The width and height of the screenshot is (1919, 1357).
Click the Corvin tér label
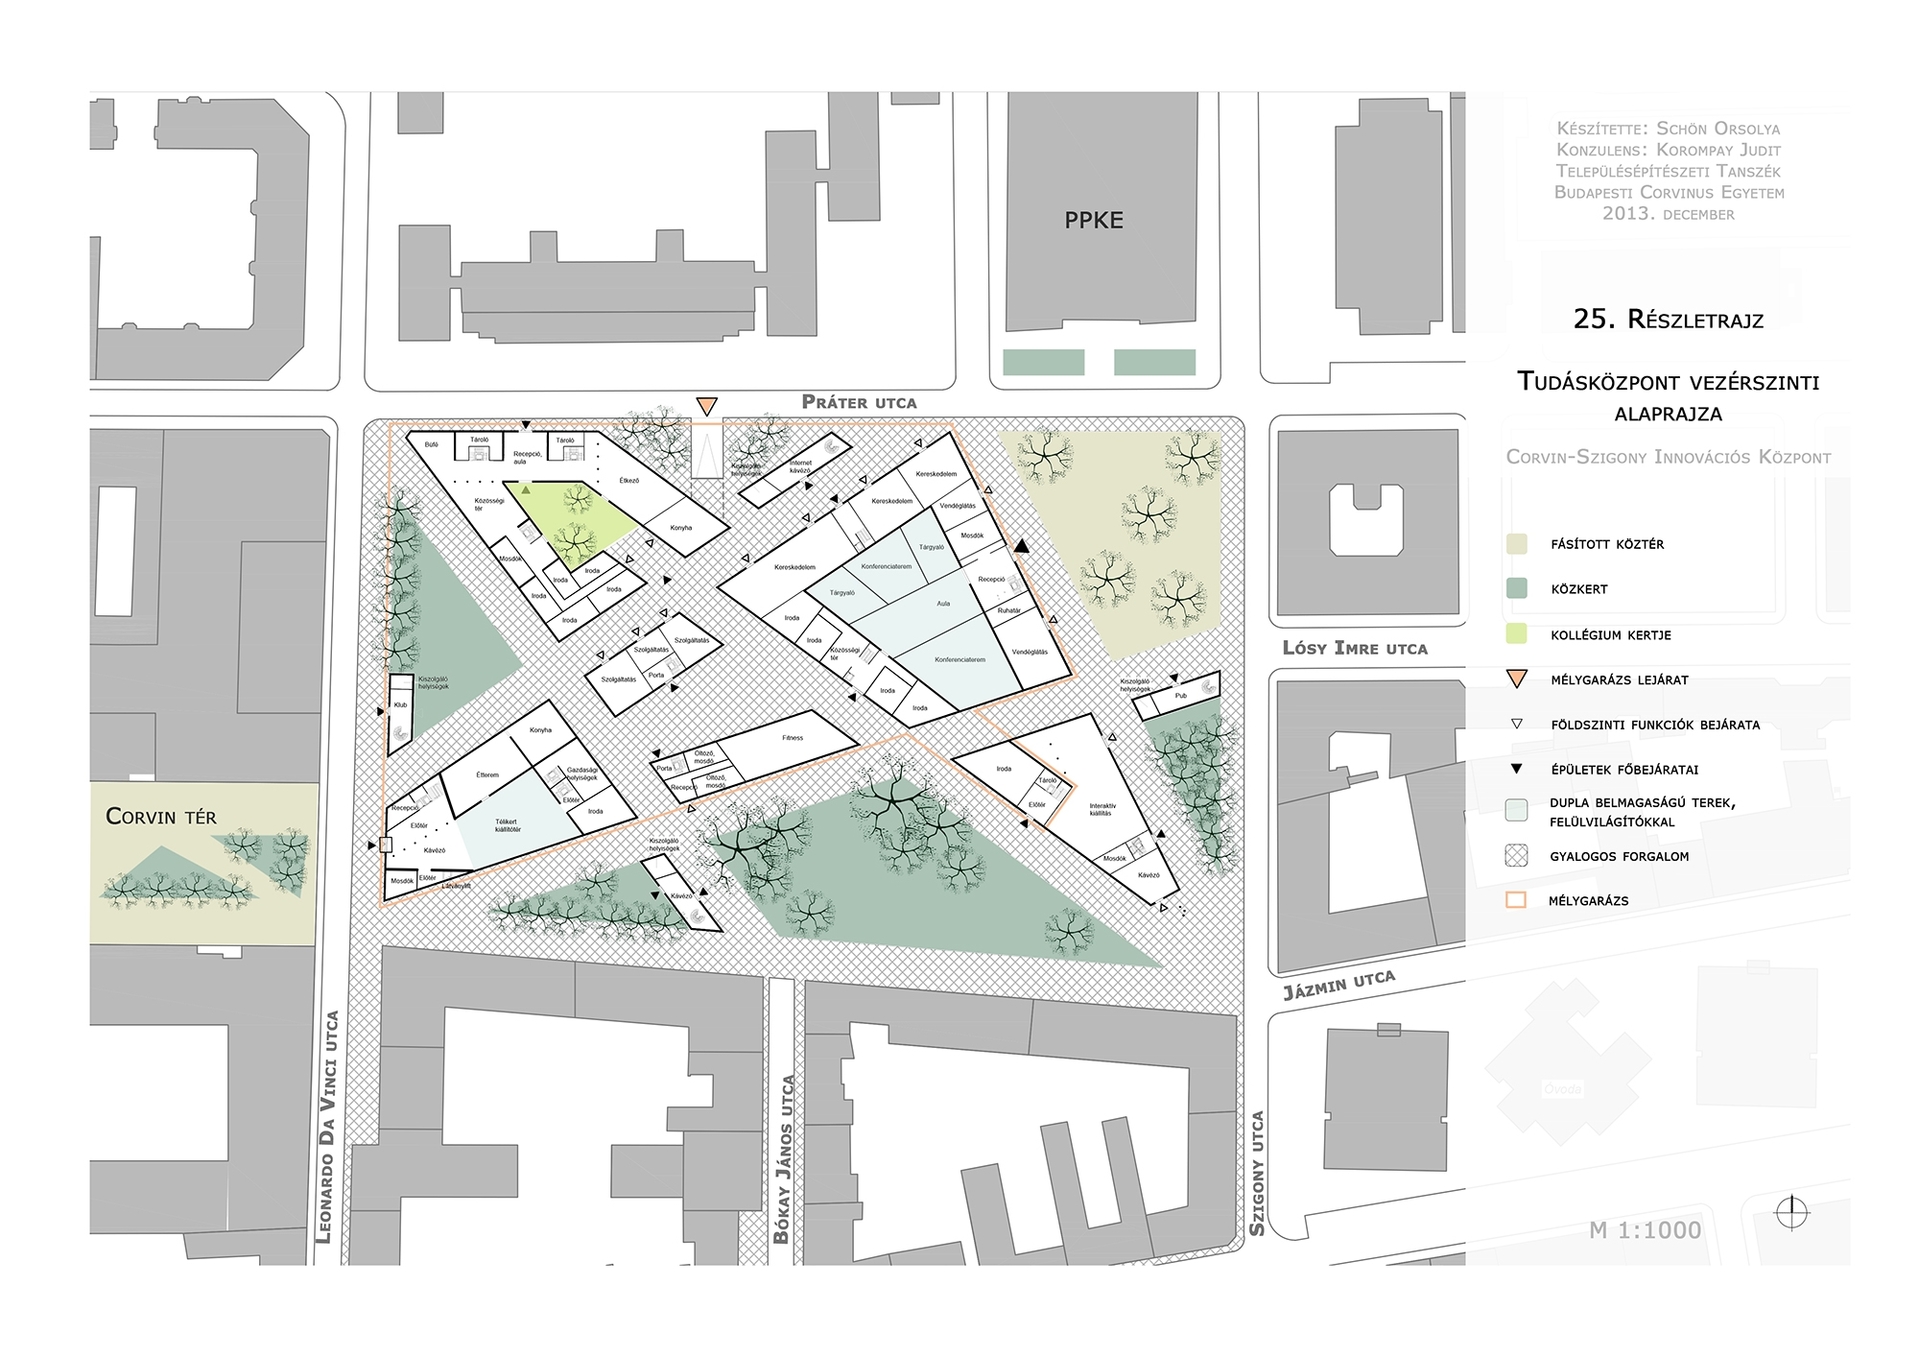(161, 817)
